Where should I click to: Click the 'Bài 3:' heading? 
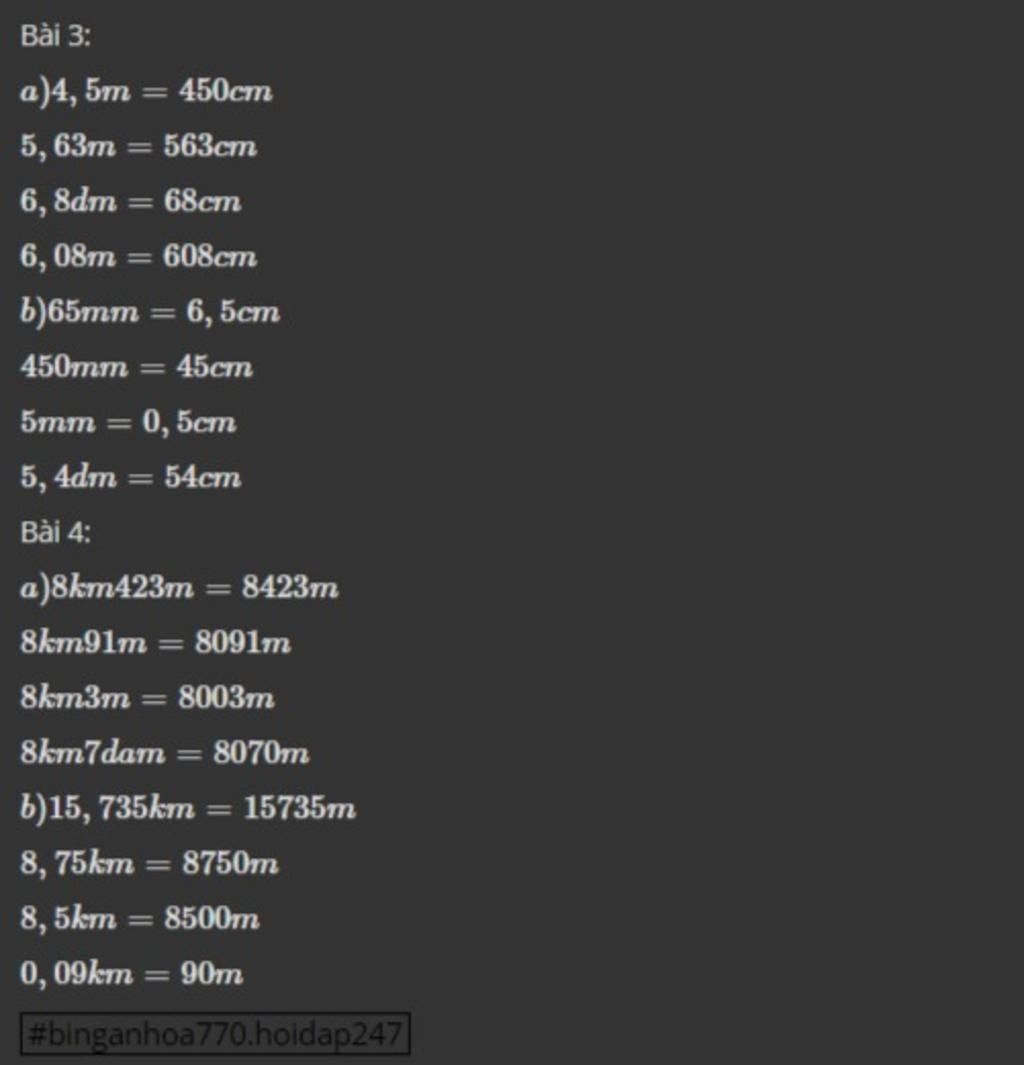point(55,35)
